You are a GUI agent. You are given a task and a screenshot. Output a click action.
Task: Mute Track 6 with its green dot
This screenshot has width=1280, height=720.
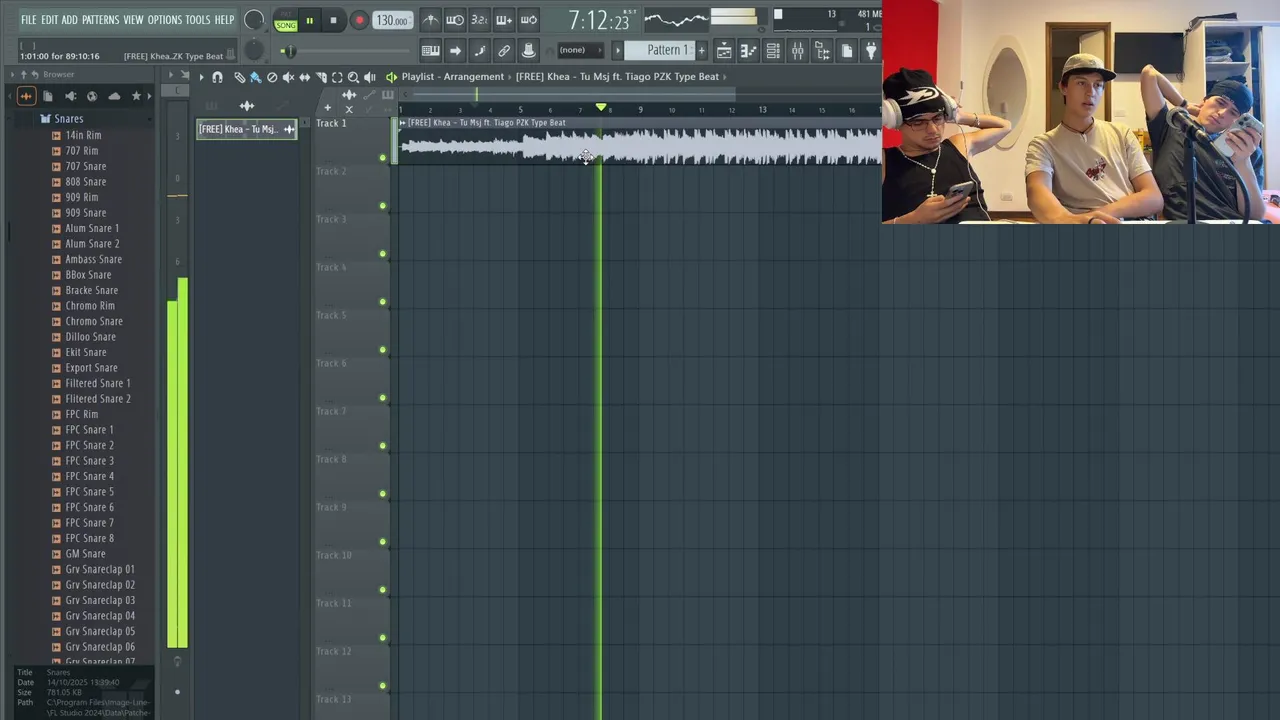coord(382,398)
